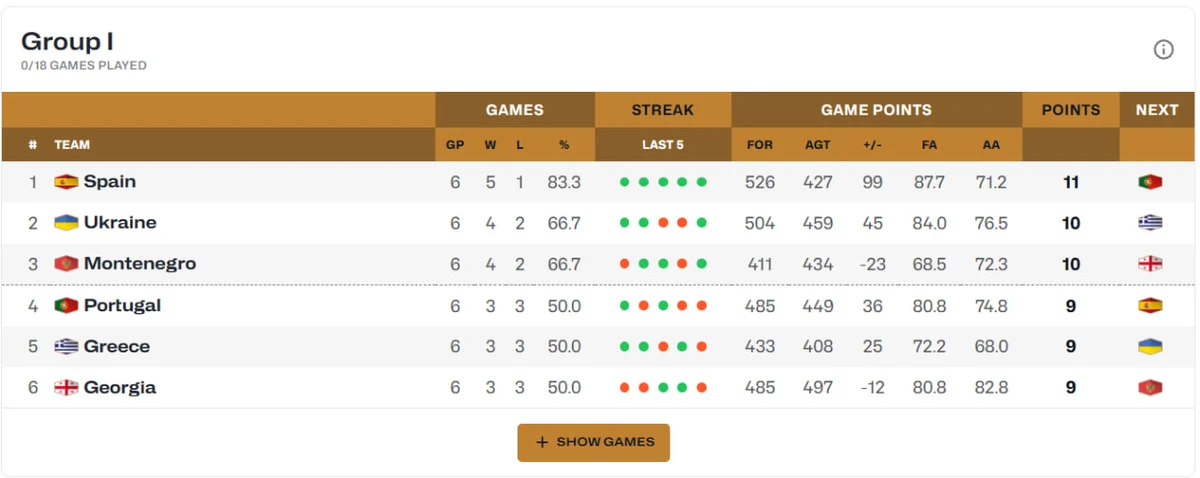Screen dimensions: 1200x478
Task: Click Spain's last-five streak dots
Action: [x=663, y=182]
